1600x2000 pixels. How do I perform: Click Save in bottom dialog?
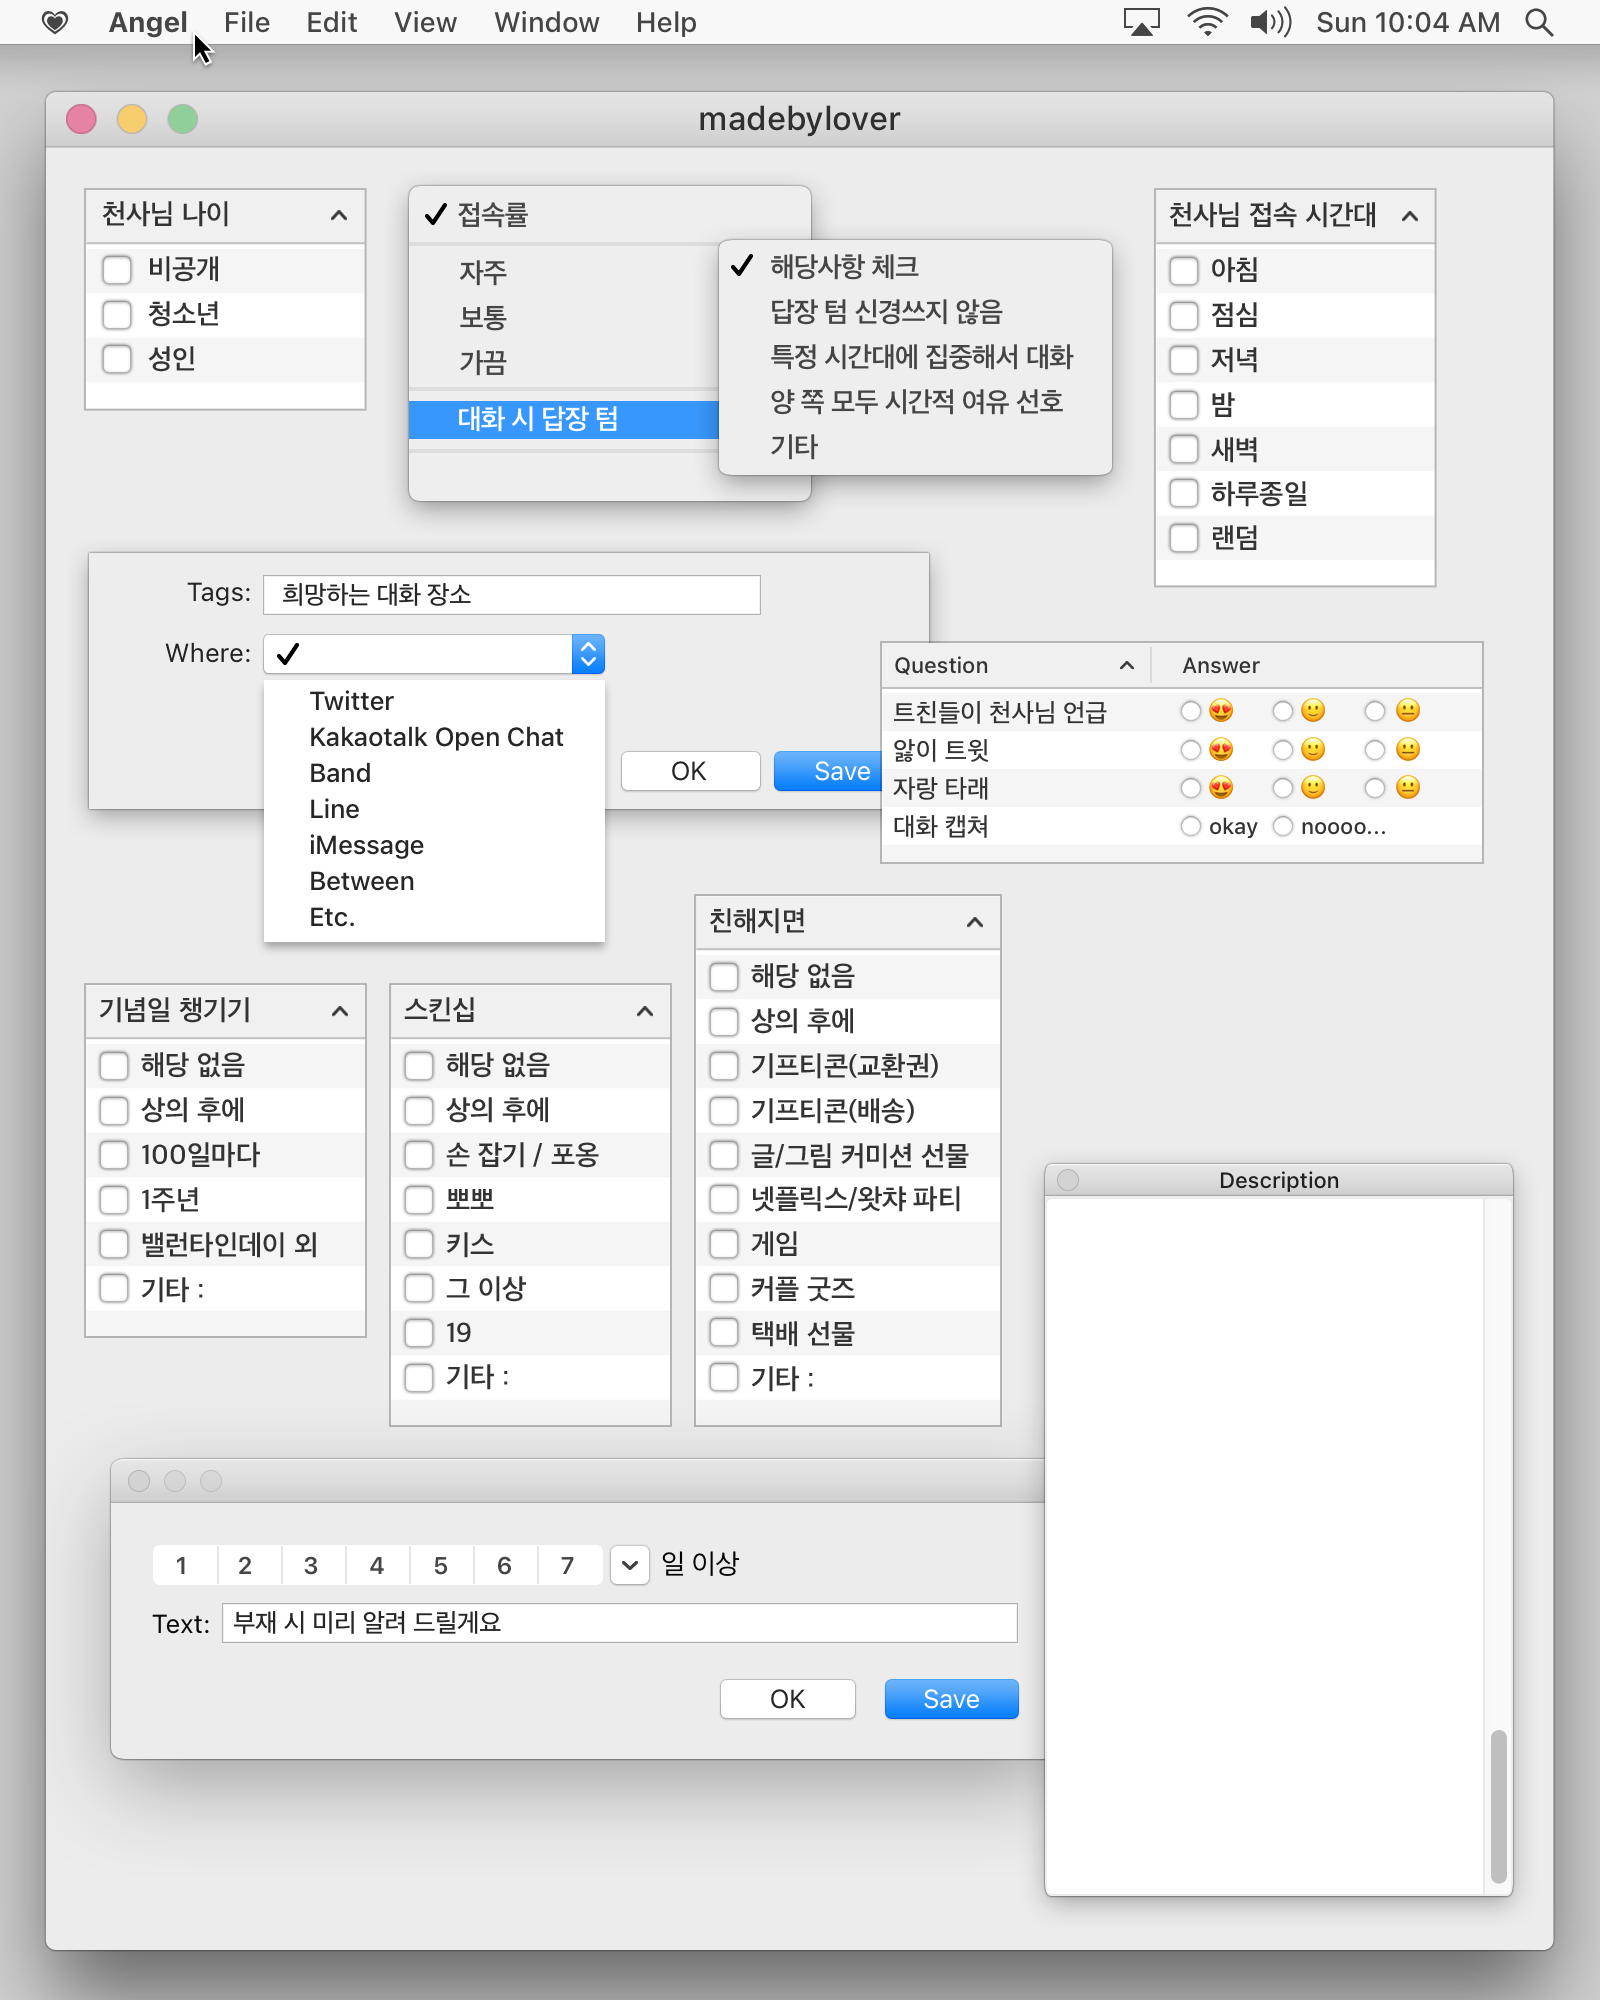click(951, 1699)
